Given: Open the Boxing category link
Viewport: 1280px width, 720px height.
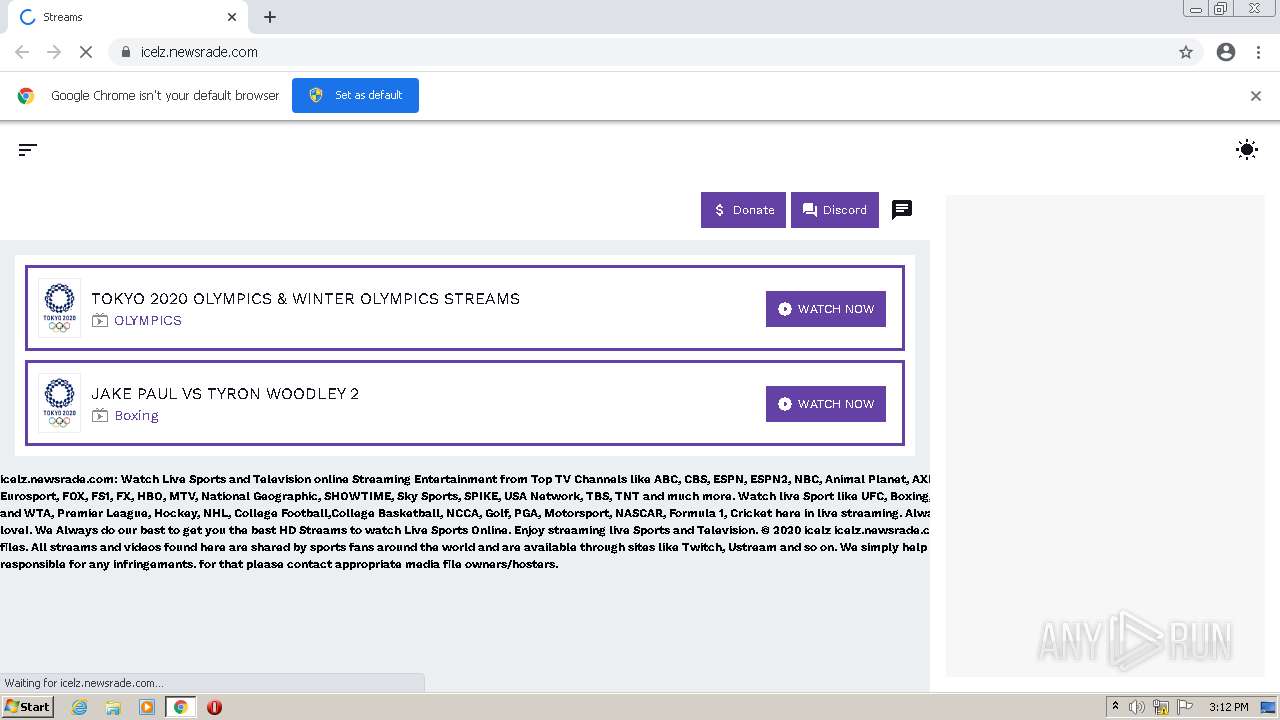Looking at the screenshot, I should click(x=136, y=416).
